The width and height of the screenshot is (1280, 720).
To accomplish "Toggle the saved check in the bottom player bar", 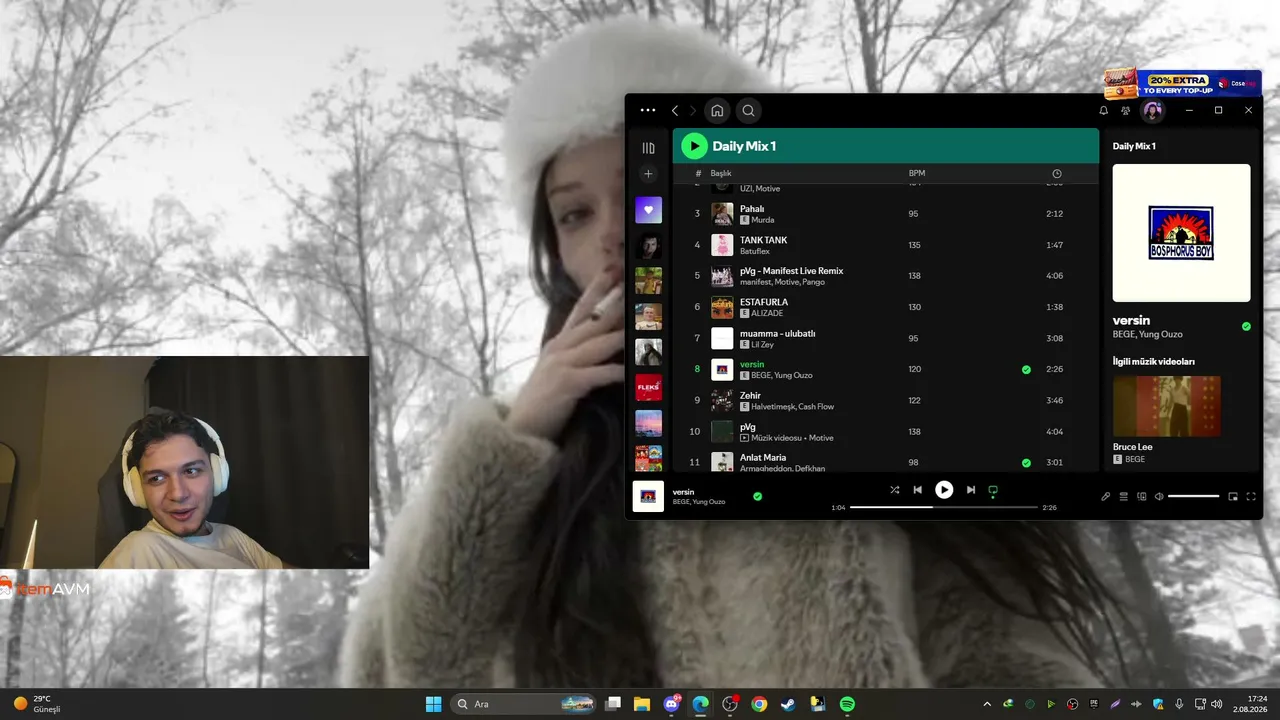I will point(757,496).
